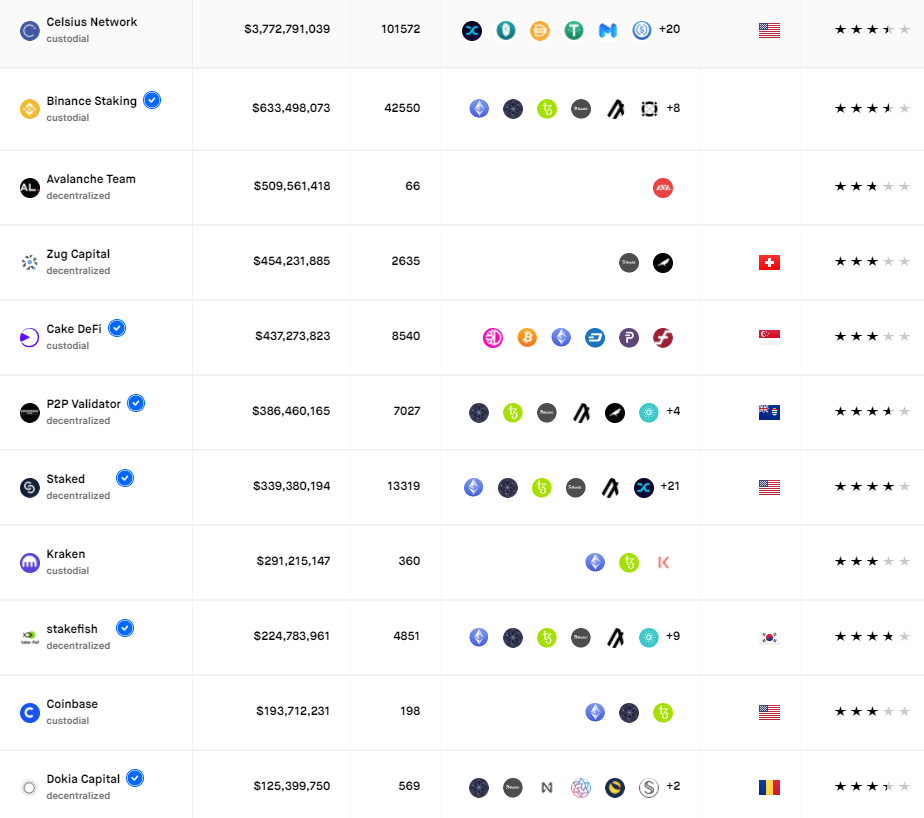
Task: Click the Tether icon in Celsius Network row
Action: click(x=574, y=30)
